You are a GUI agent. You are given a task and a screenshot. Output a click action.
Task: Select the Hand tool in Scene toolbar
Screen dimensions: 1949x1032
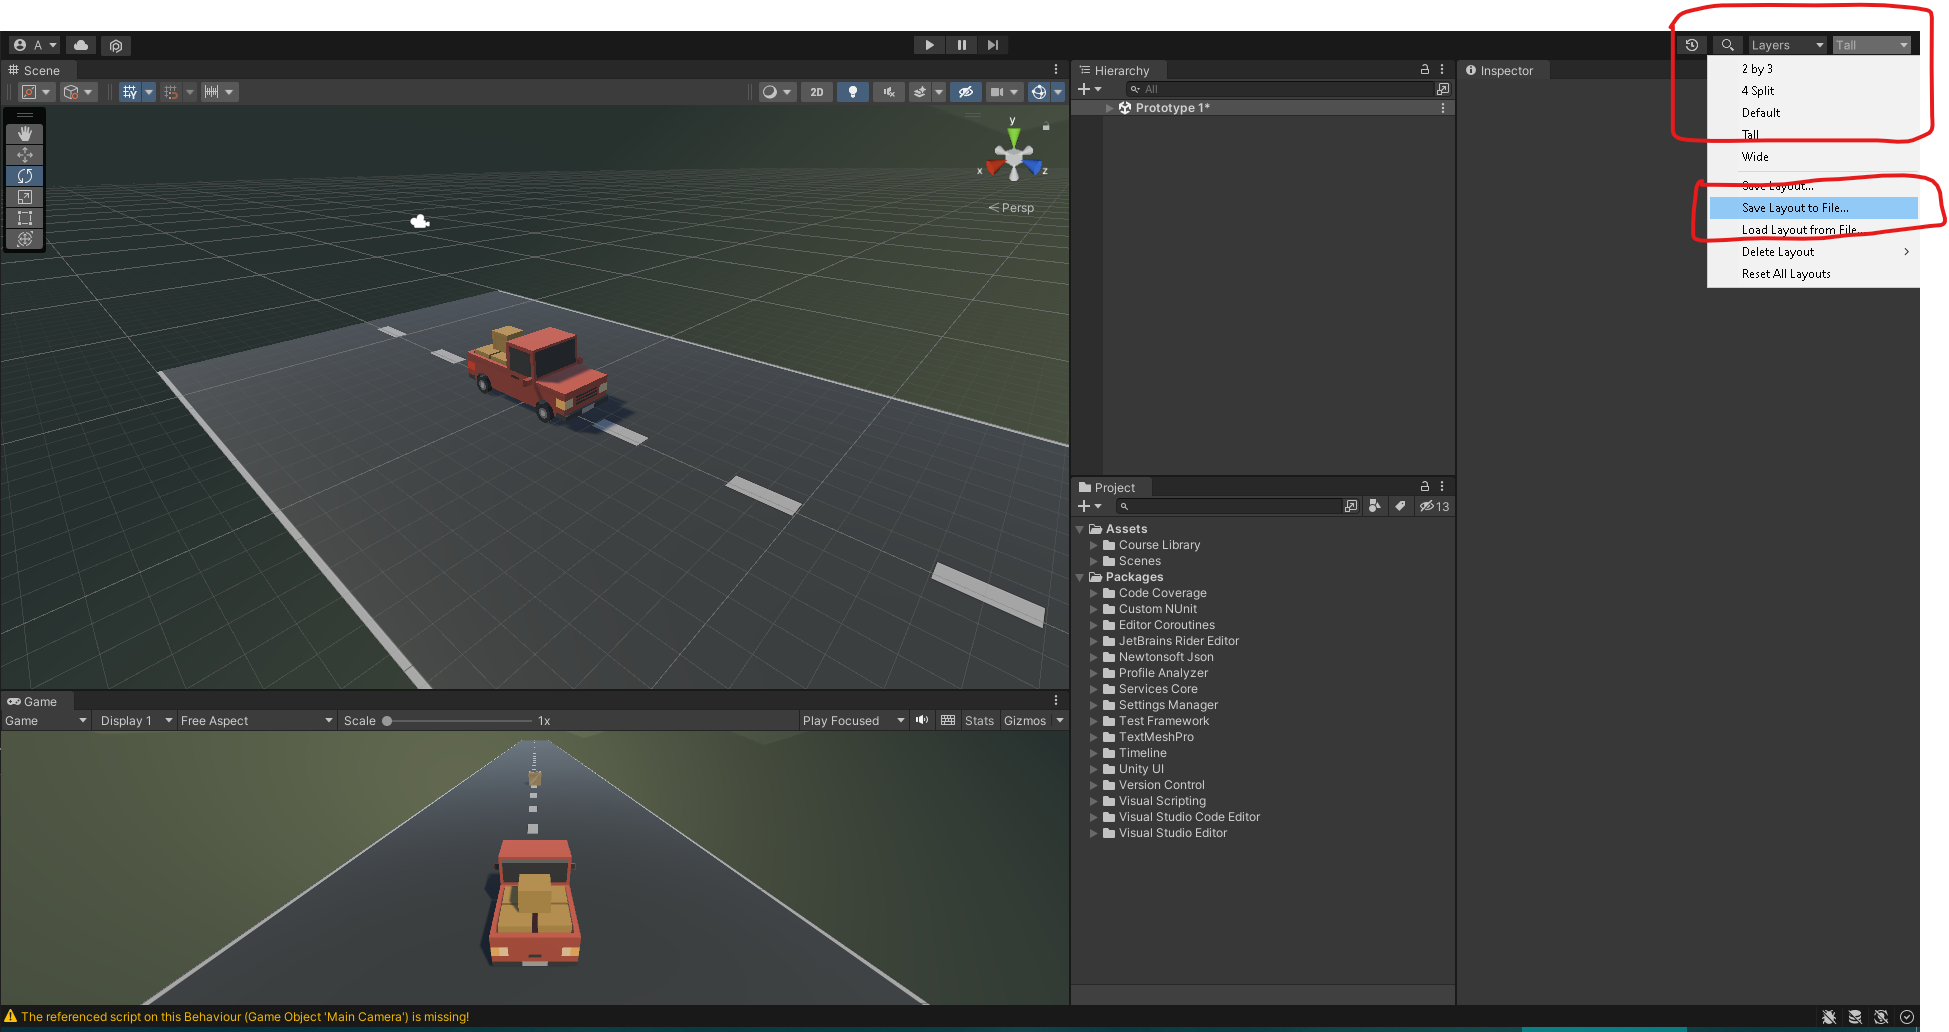[x=25, y=134]
